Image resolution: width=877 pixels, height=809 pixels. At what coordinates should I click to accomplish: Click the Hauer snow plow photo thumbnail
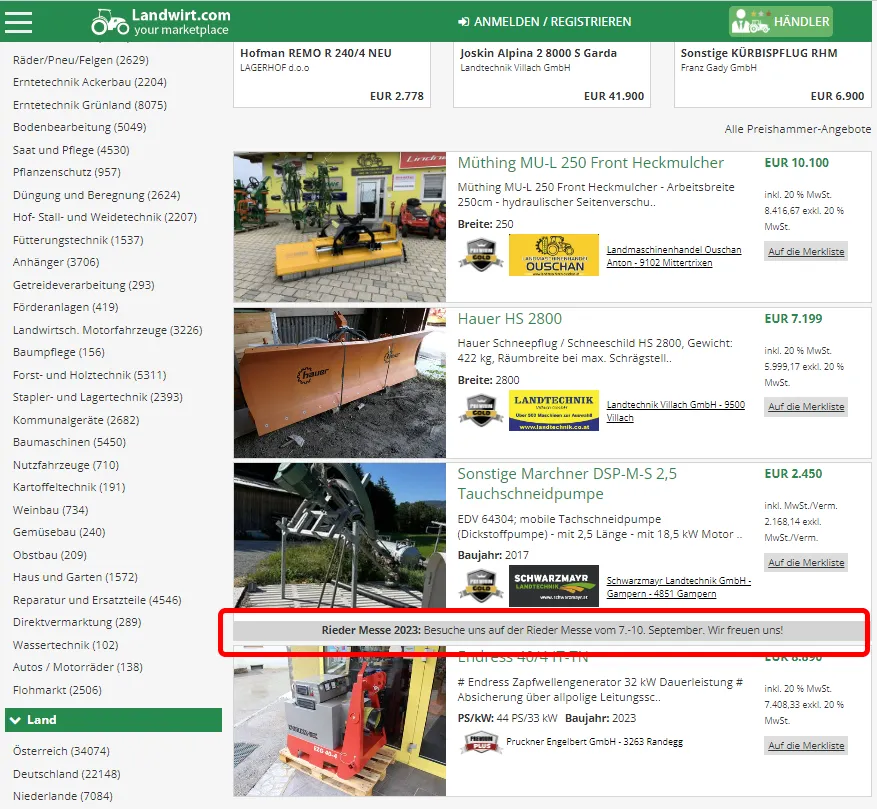pos(340,383)
